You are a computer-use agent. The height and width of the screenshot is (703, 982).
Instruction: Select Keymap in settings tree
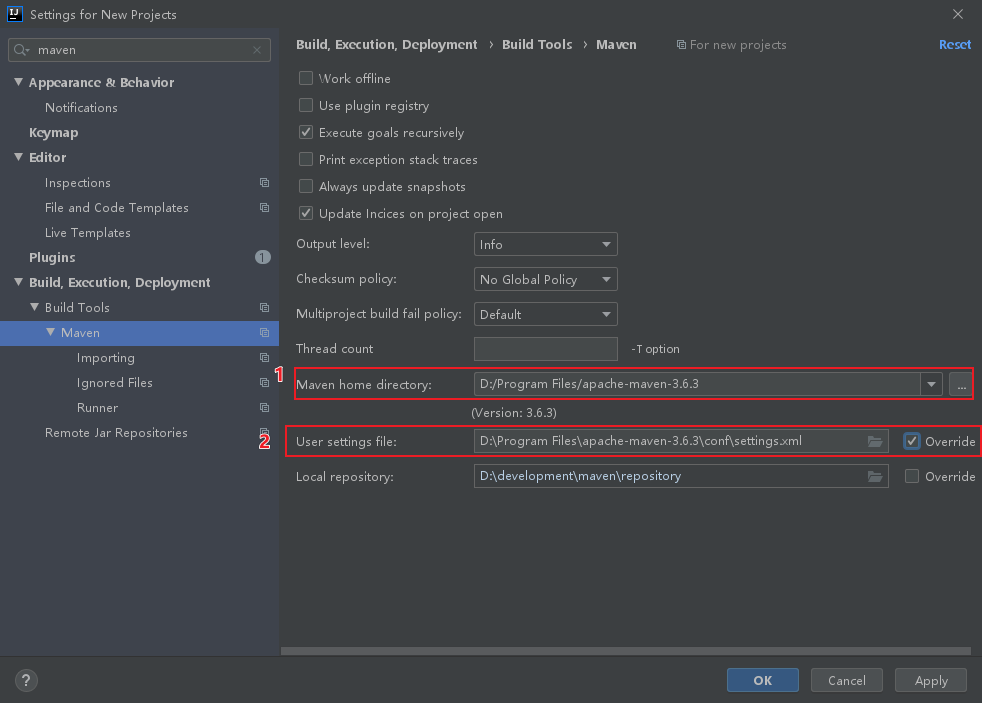54,133
